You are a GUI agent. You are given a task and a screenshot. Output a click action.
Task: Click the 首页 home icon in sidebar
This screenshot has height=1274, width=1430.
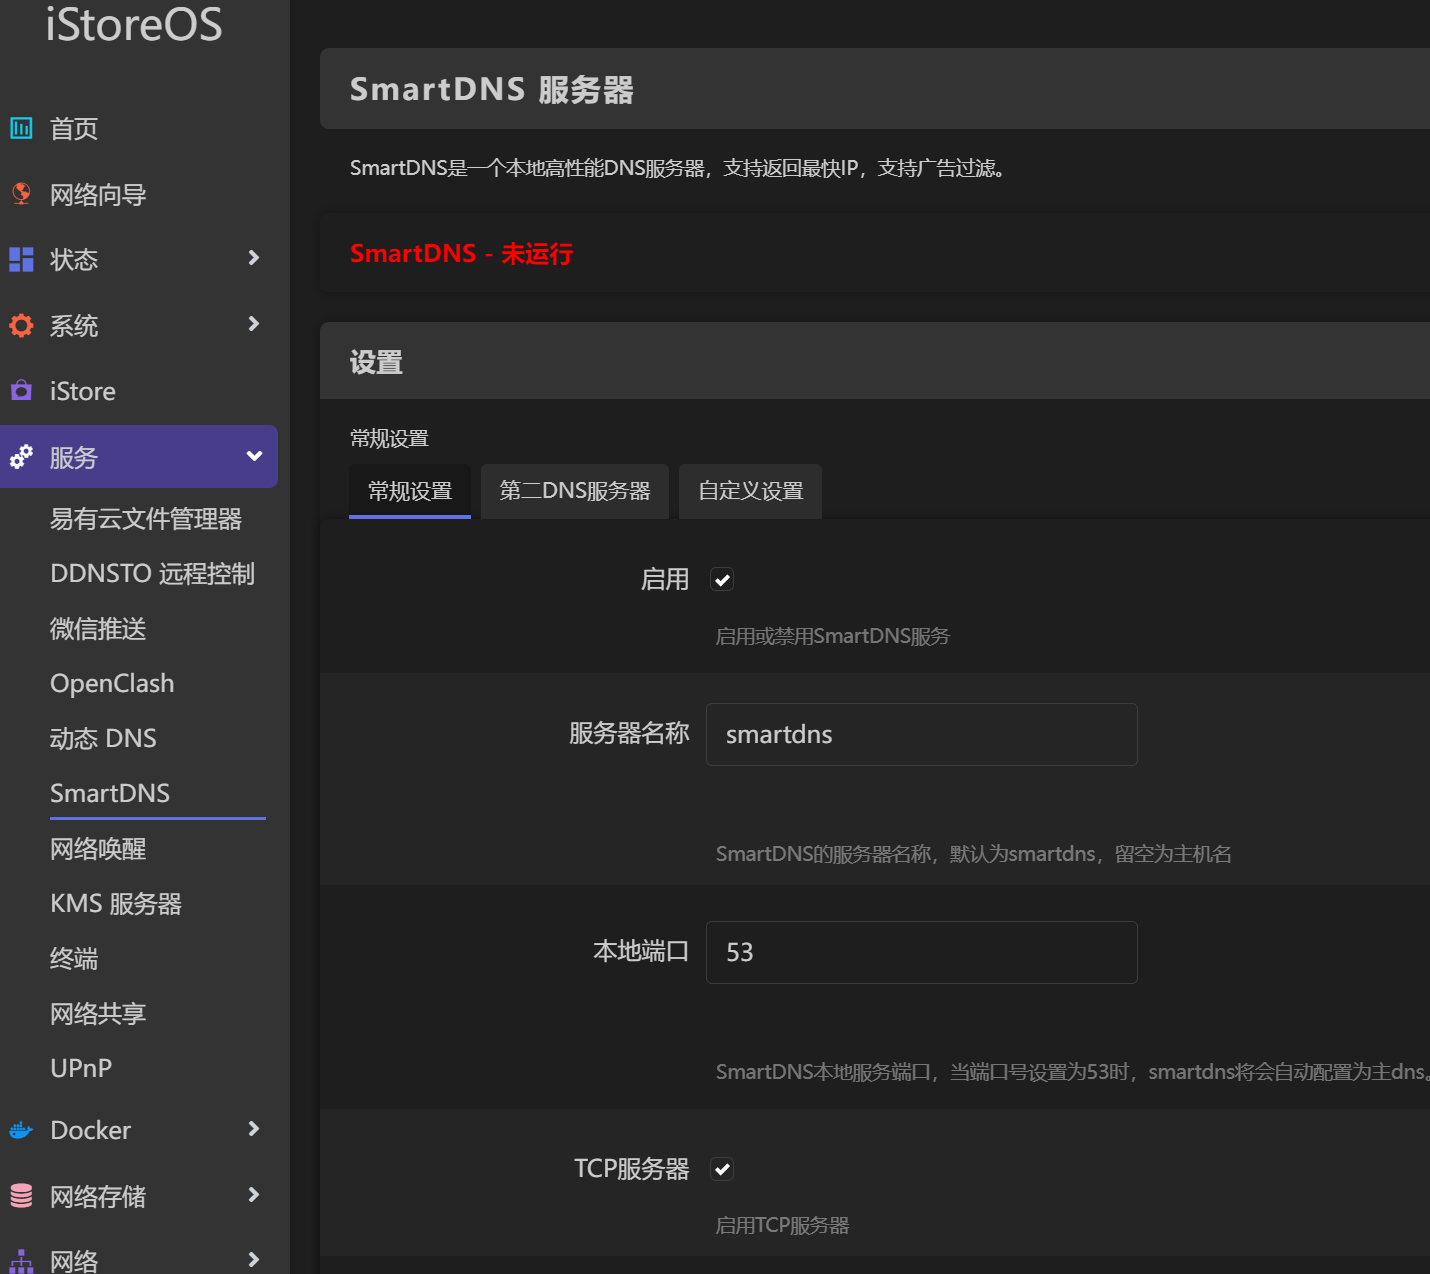[21, 128]
